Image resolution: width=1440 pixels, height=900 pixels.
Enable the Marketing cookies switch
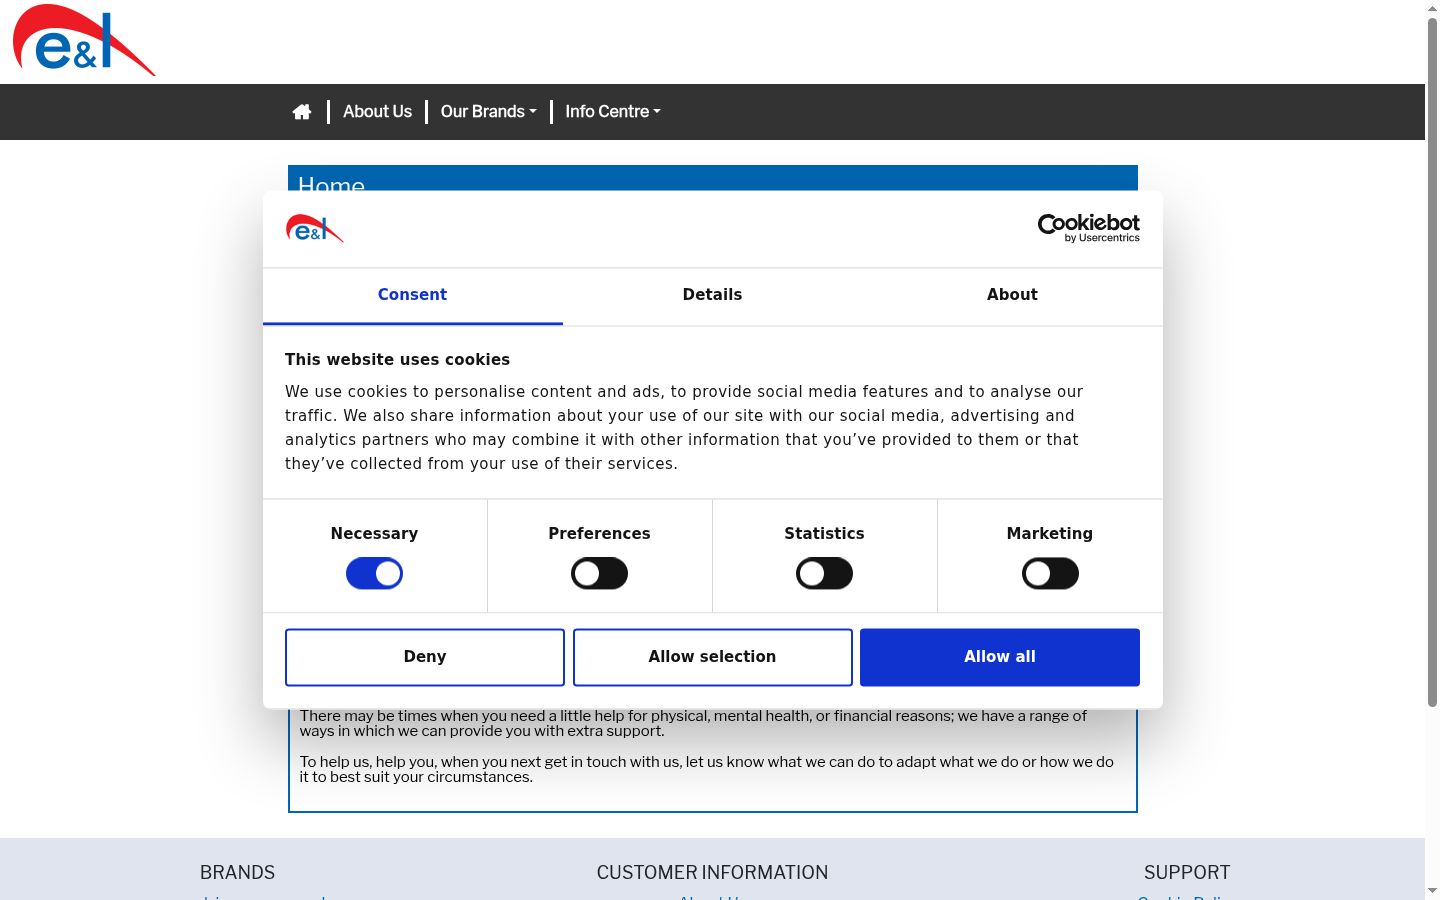pos(1050,574)
